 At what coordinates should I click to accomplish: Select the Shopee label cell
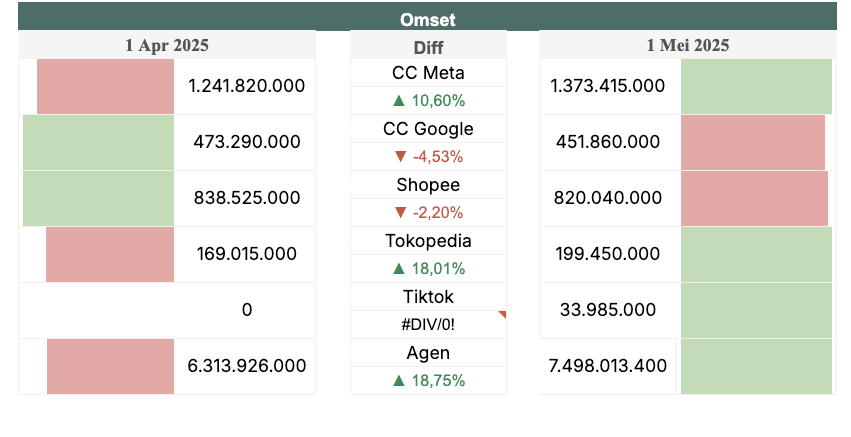(428, 185)
